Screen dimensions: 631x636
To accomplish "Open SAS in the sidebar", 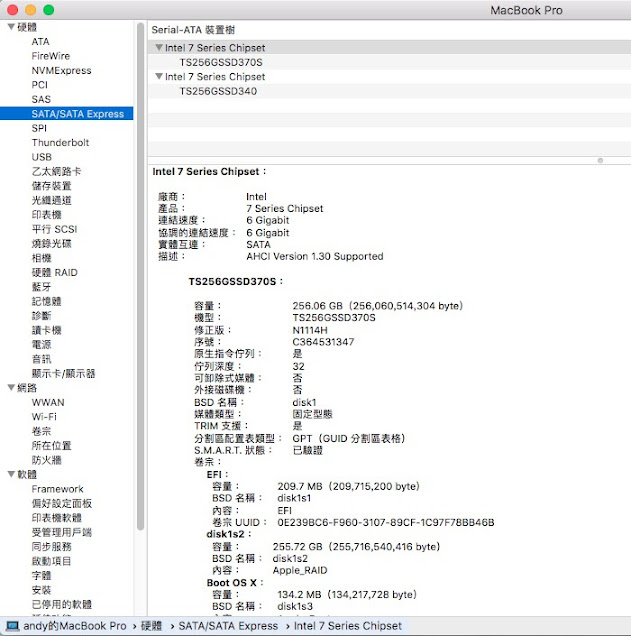I will pos(41,99).
